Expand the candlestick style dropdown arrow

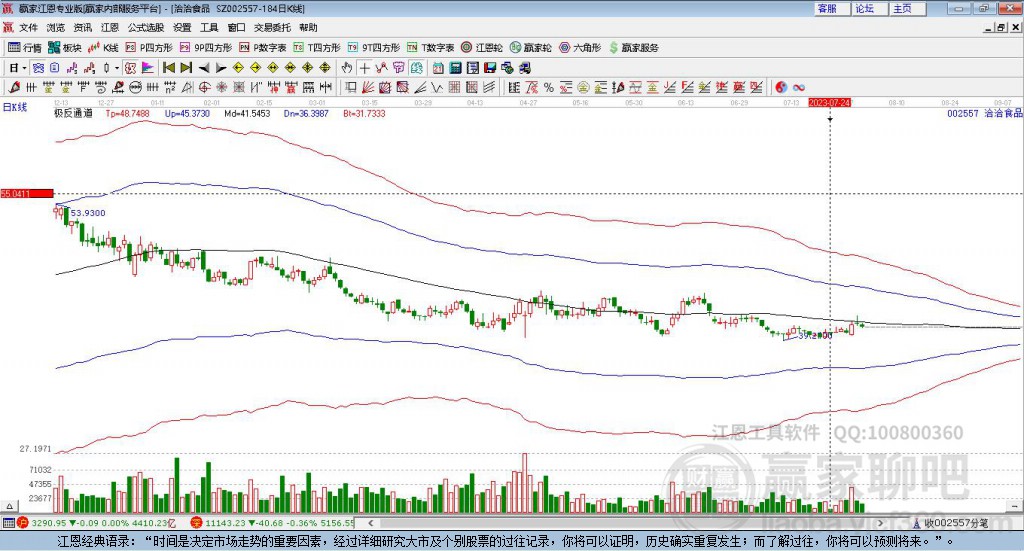pos(116,68)
